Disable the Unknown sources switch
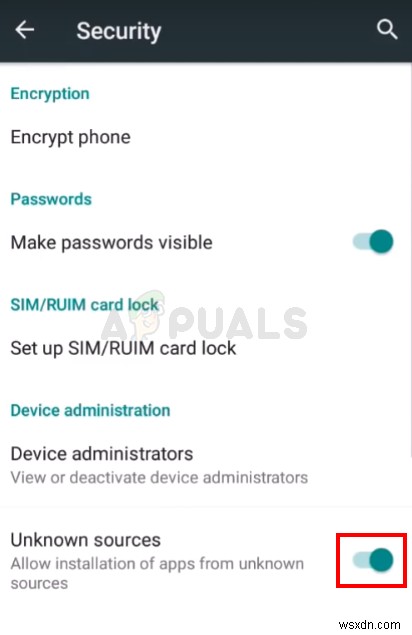The height and width of the screenshot is (635, 412). 373,560
